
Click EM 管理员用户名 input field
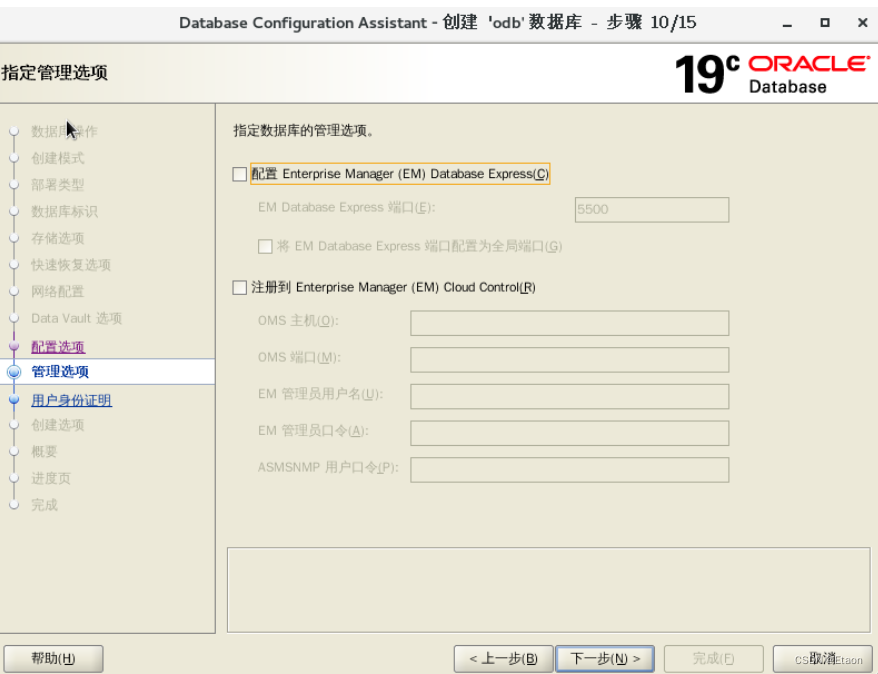point(569,397)
